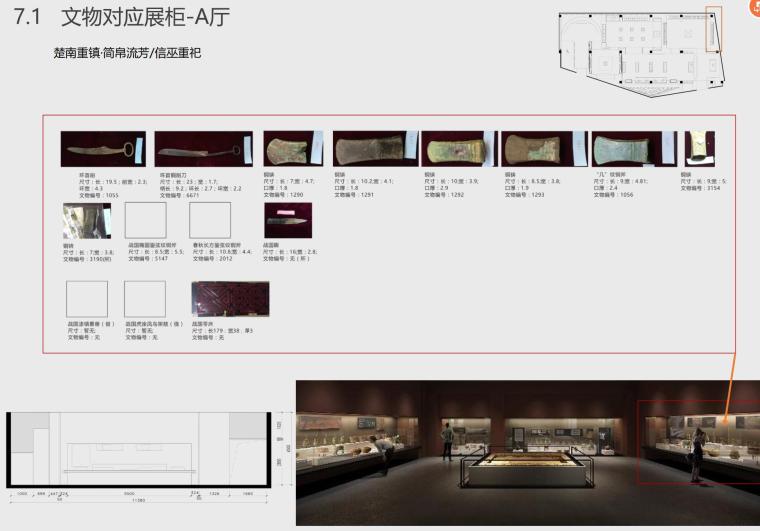Click bronze axe photo numbered 1293

[536, 148]
